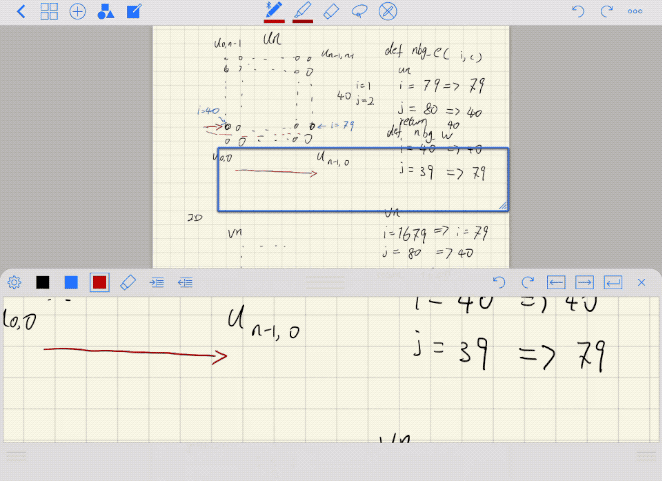Screen dimensions: 662x481
Task: Tap the add page plus icon
Action: [x=77, y=11]
